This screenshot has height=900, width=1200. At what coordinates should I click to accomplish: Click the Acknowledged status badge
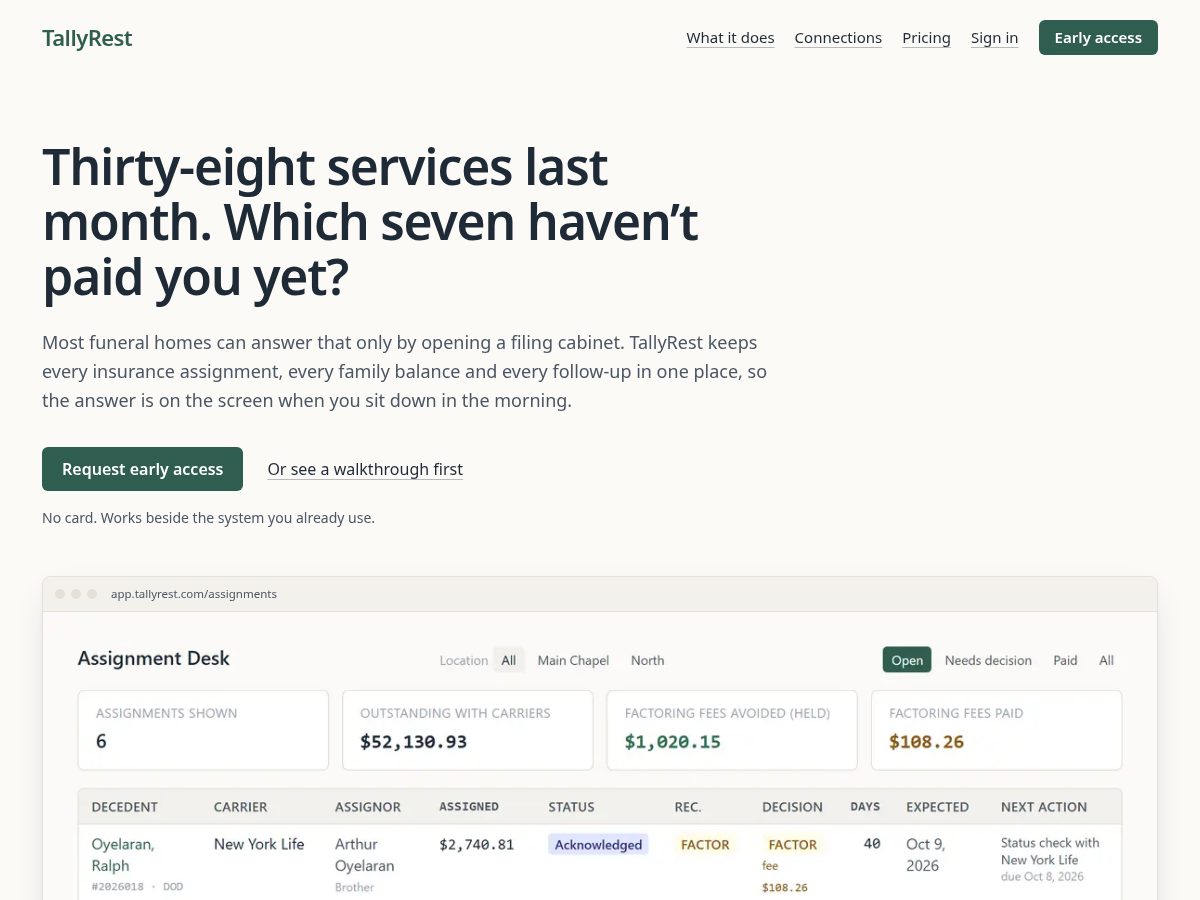pos(598,845)
